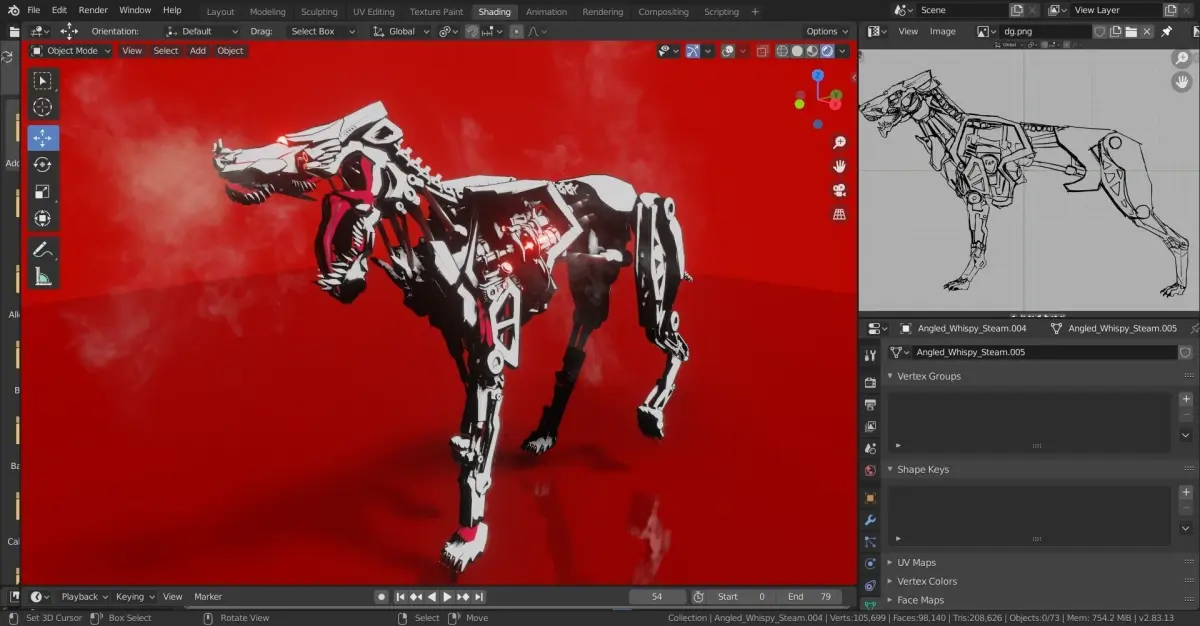Switch to solid viewport shading

pyautogui.click(x=797, y=51)
